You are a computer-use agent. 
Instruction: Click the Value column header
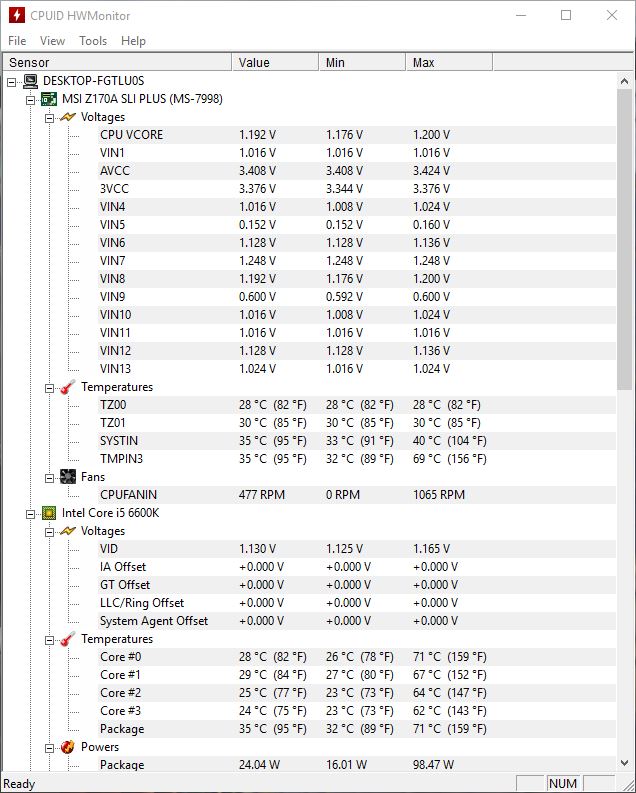coord(276,63)
